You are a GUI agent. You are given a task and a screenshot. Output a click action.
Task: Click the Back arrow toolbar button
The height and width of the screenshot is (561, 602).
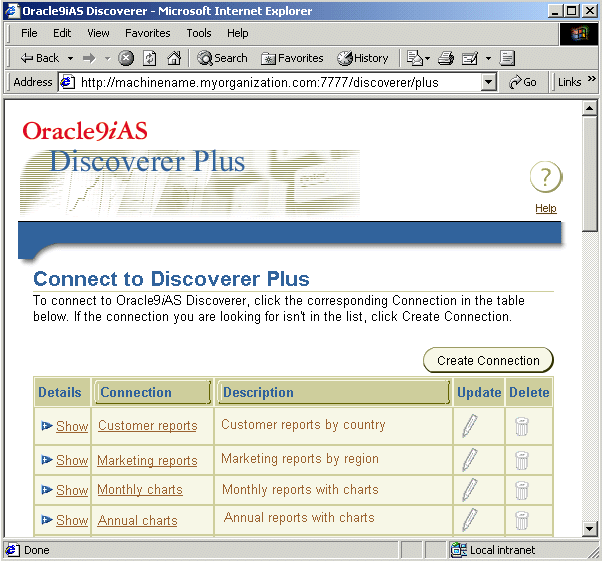(40, 58)
